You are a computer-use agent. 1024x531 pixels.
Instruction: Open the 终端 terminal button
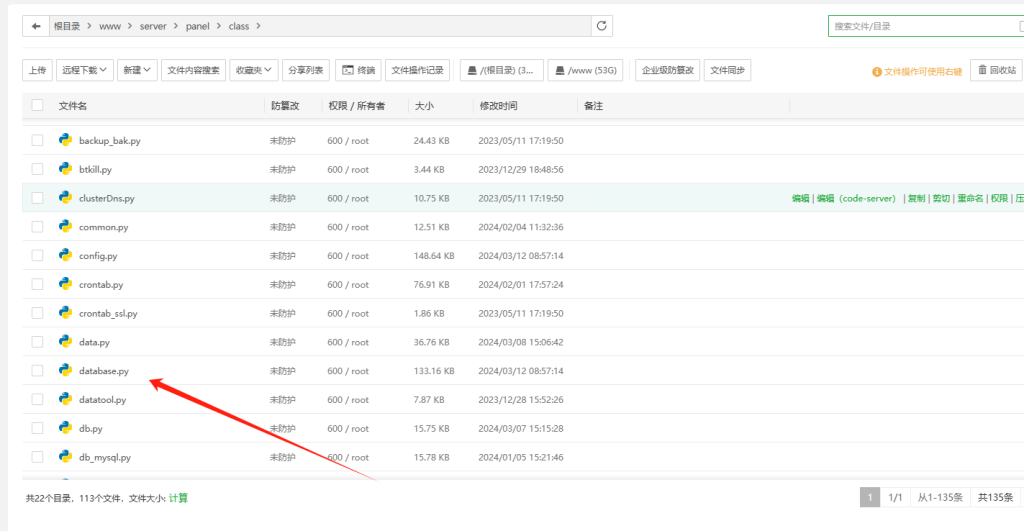coord(358,70)
